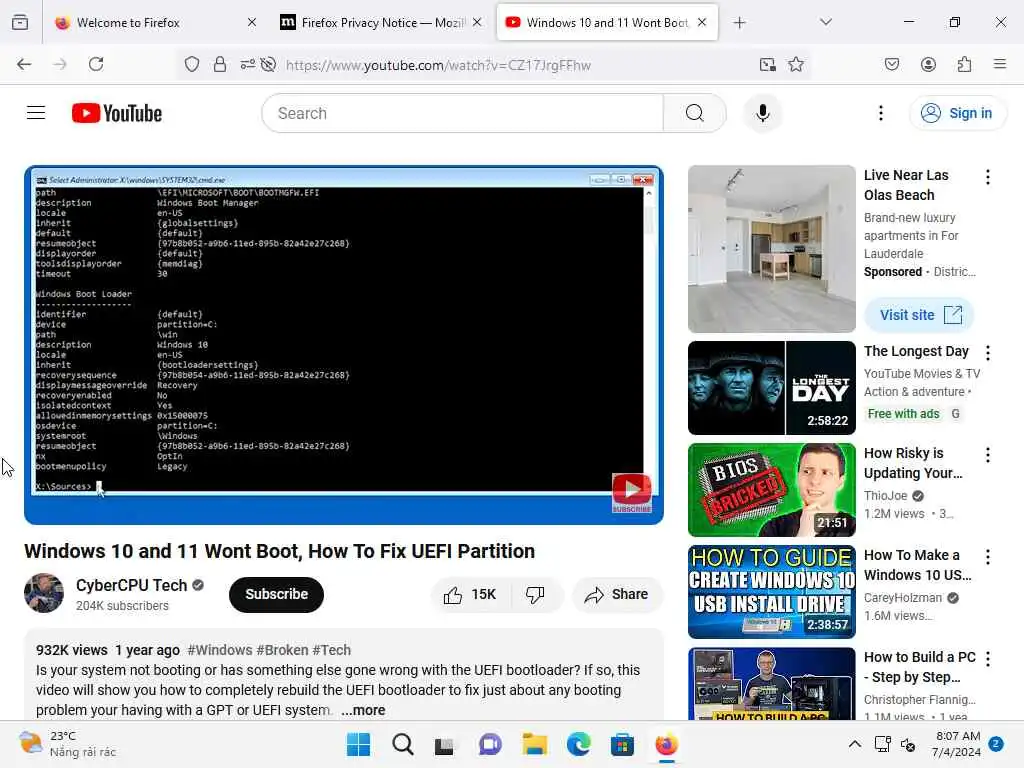Viewport: 1024px width, 768px height.
Task: Launch picture-in-picture from address bar
Action: pos(767,64)
